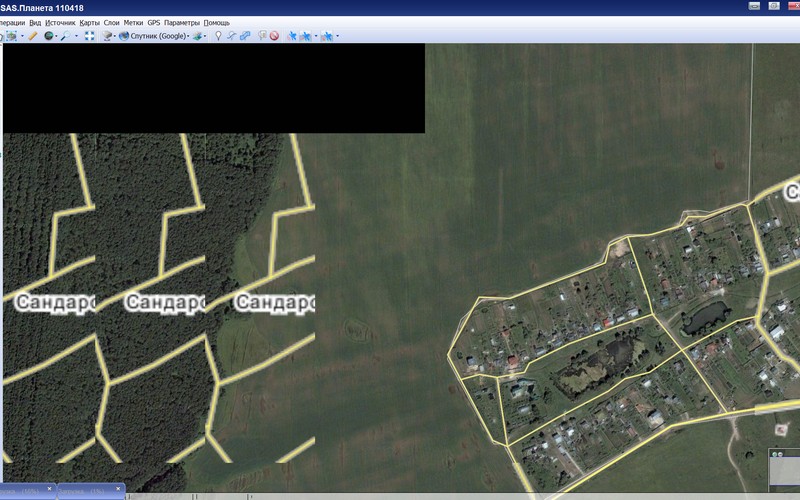This screenshot has width=800, height=500.
Task: Open the Параметры menu
Action: point(181,21)
